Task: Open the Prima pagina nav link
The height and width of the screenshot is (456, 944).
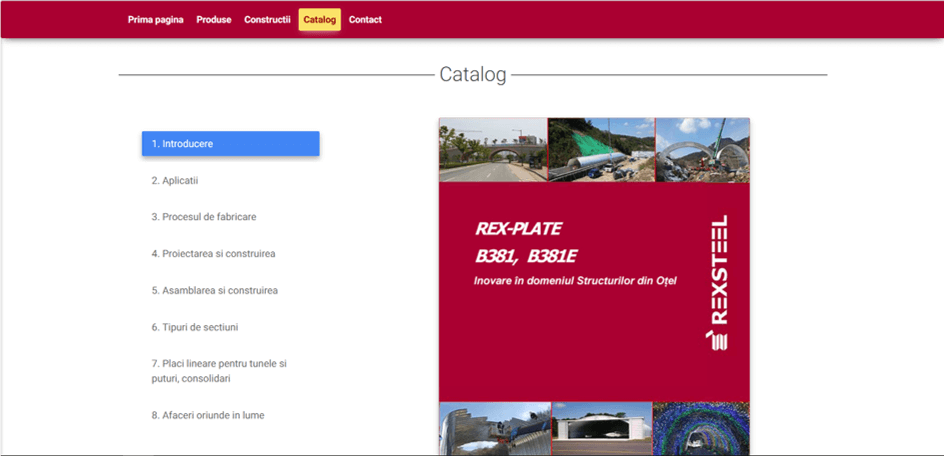Action: click(155, 20)
